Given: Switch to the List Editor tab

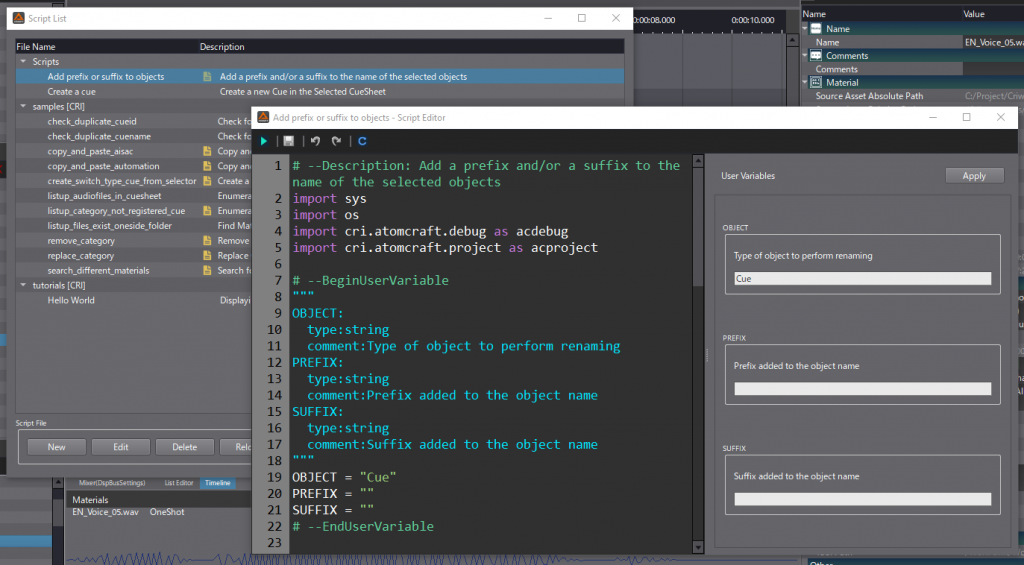Looking at the screenshot, I should (178, 483).
